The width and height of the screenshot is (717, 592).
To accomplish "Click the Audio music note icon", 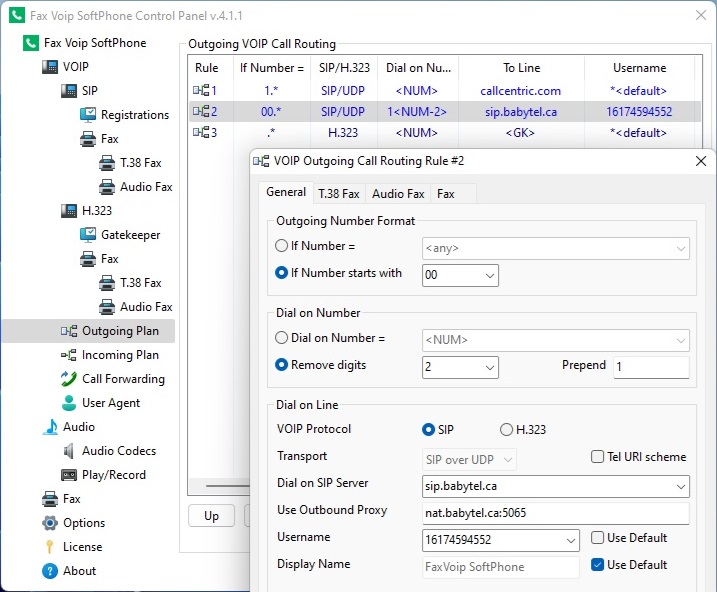I will pyautogui.click(x=51, y=427).
